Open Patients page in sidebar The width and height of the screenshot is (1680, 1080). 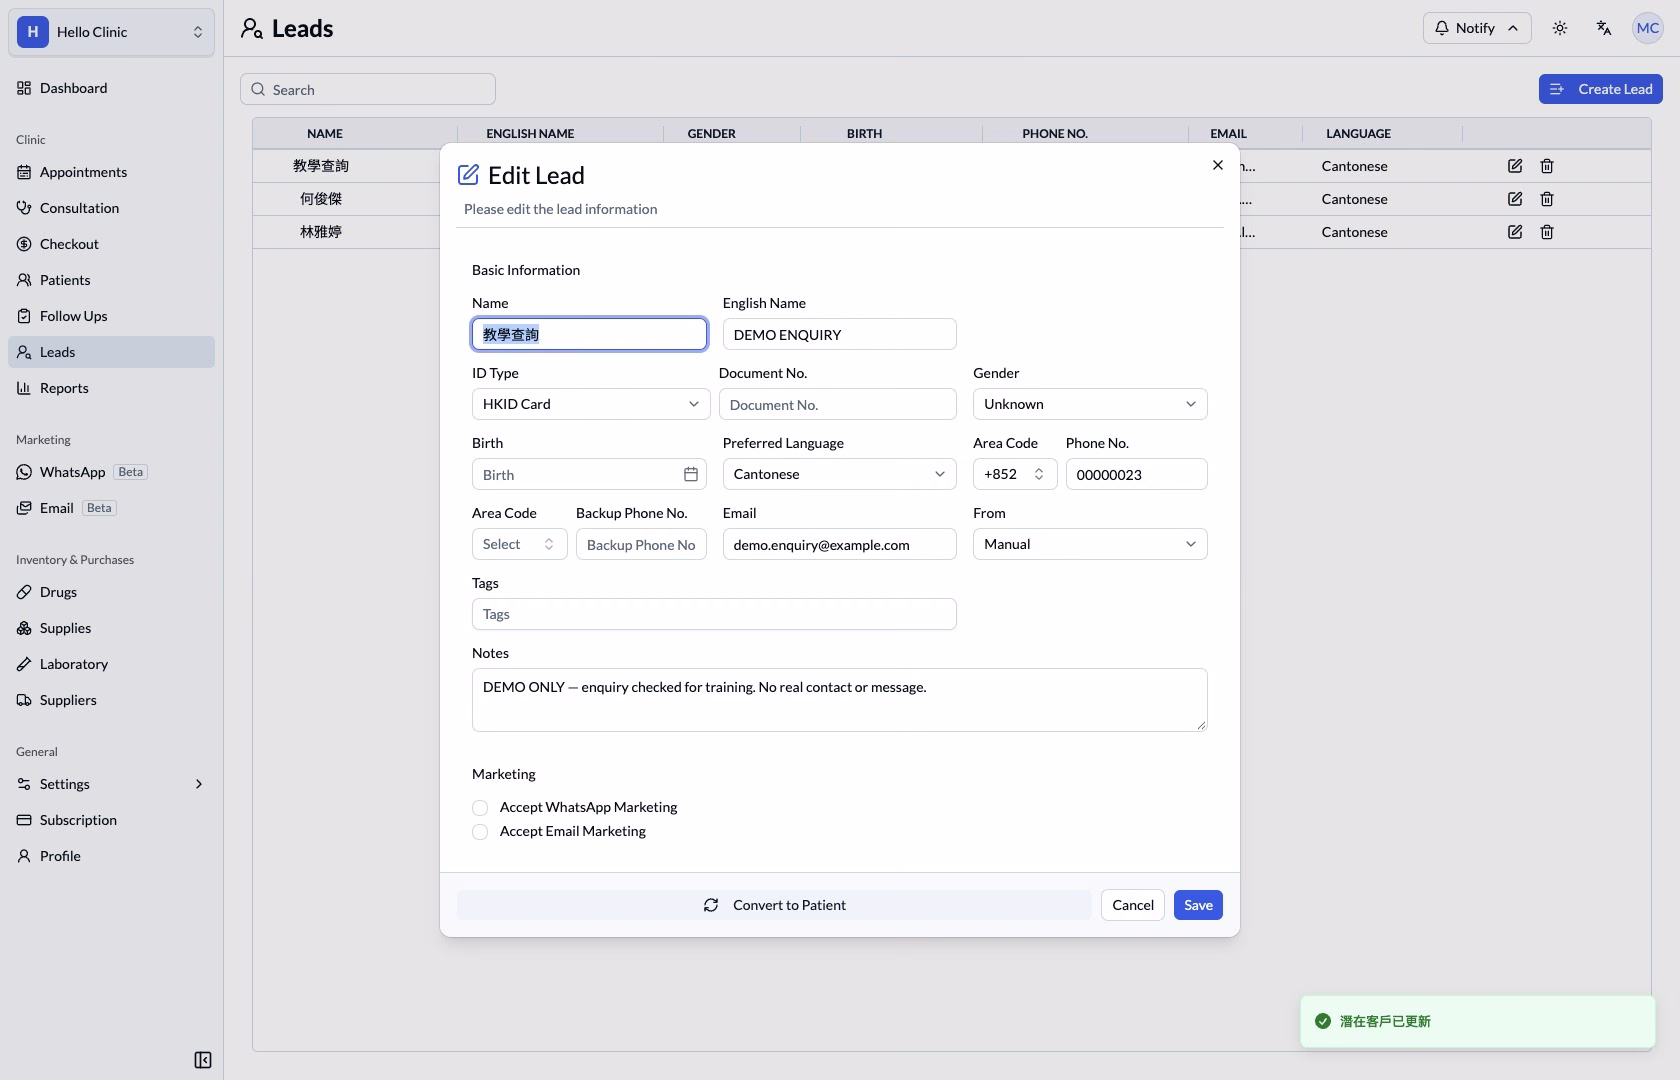click(111, 280)
